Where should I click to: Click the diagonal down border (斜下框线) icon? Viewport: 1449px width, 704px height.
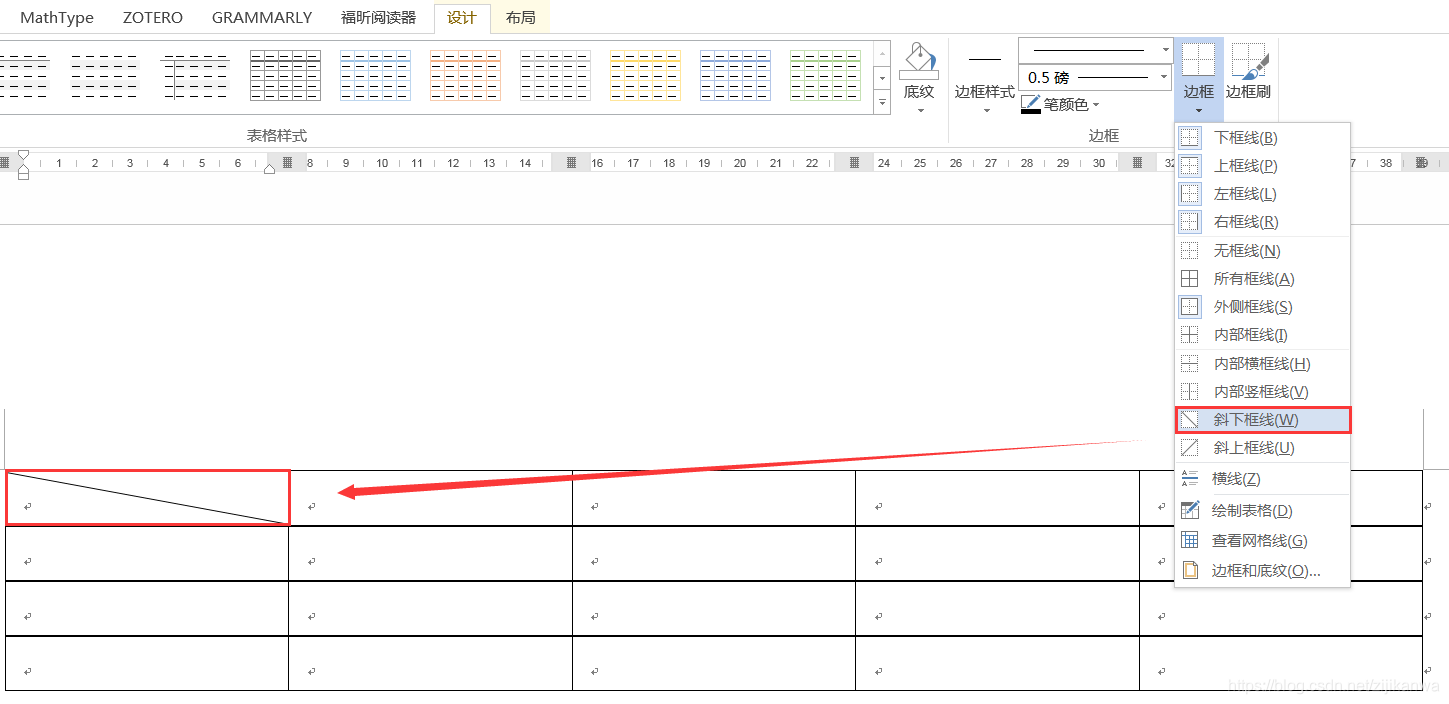click(1190, 420)
